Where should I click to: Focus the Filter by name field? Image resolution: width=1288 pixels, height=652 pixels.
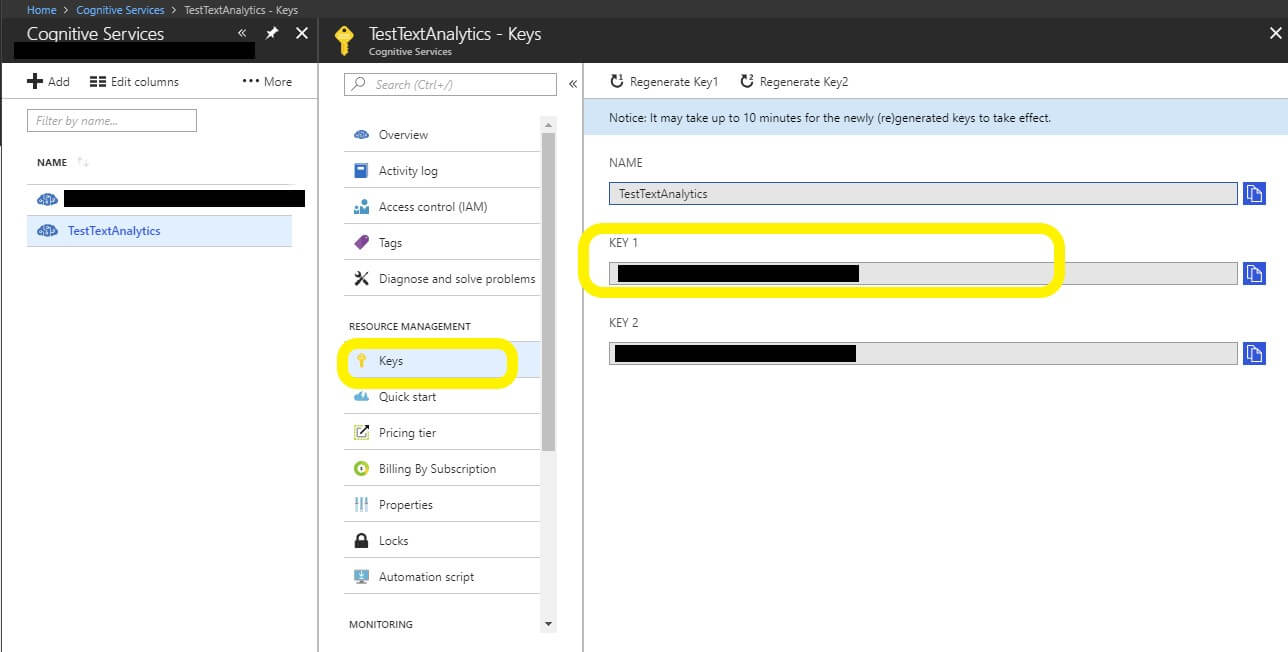[112, 121]
